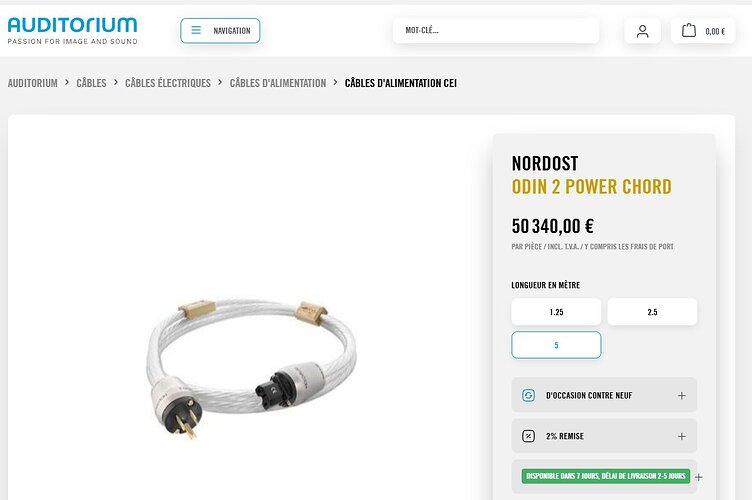Click Câbles d'alimentation CEI breadcrumb
Screen dimensions: 752x500
[x=400, y=83]
